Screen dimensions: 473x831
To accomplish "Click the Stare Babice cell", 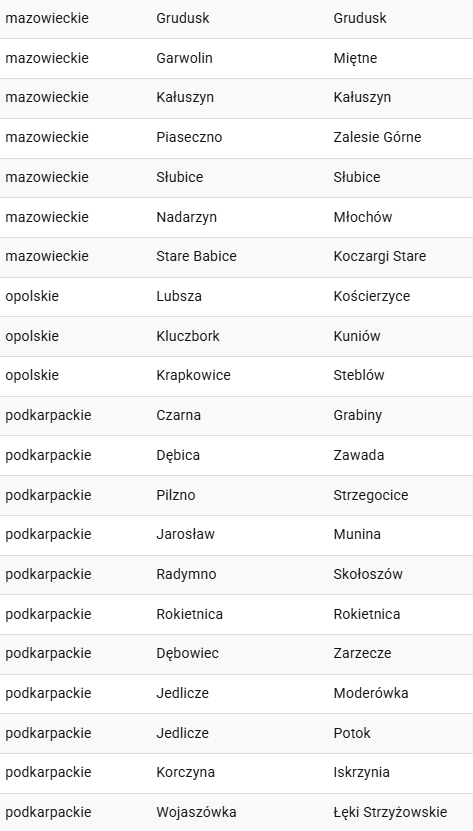I will click(x=196, y=257).
